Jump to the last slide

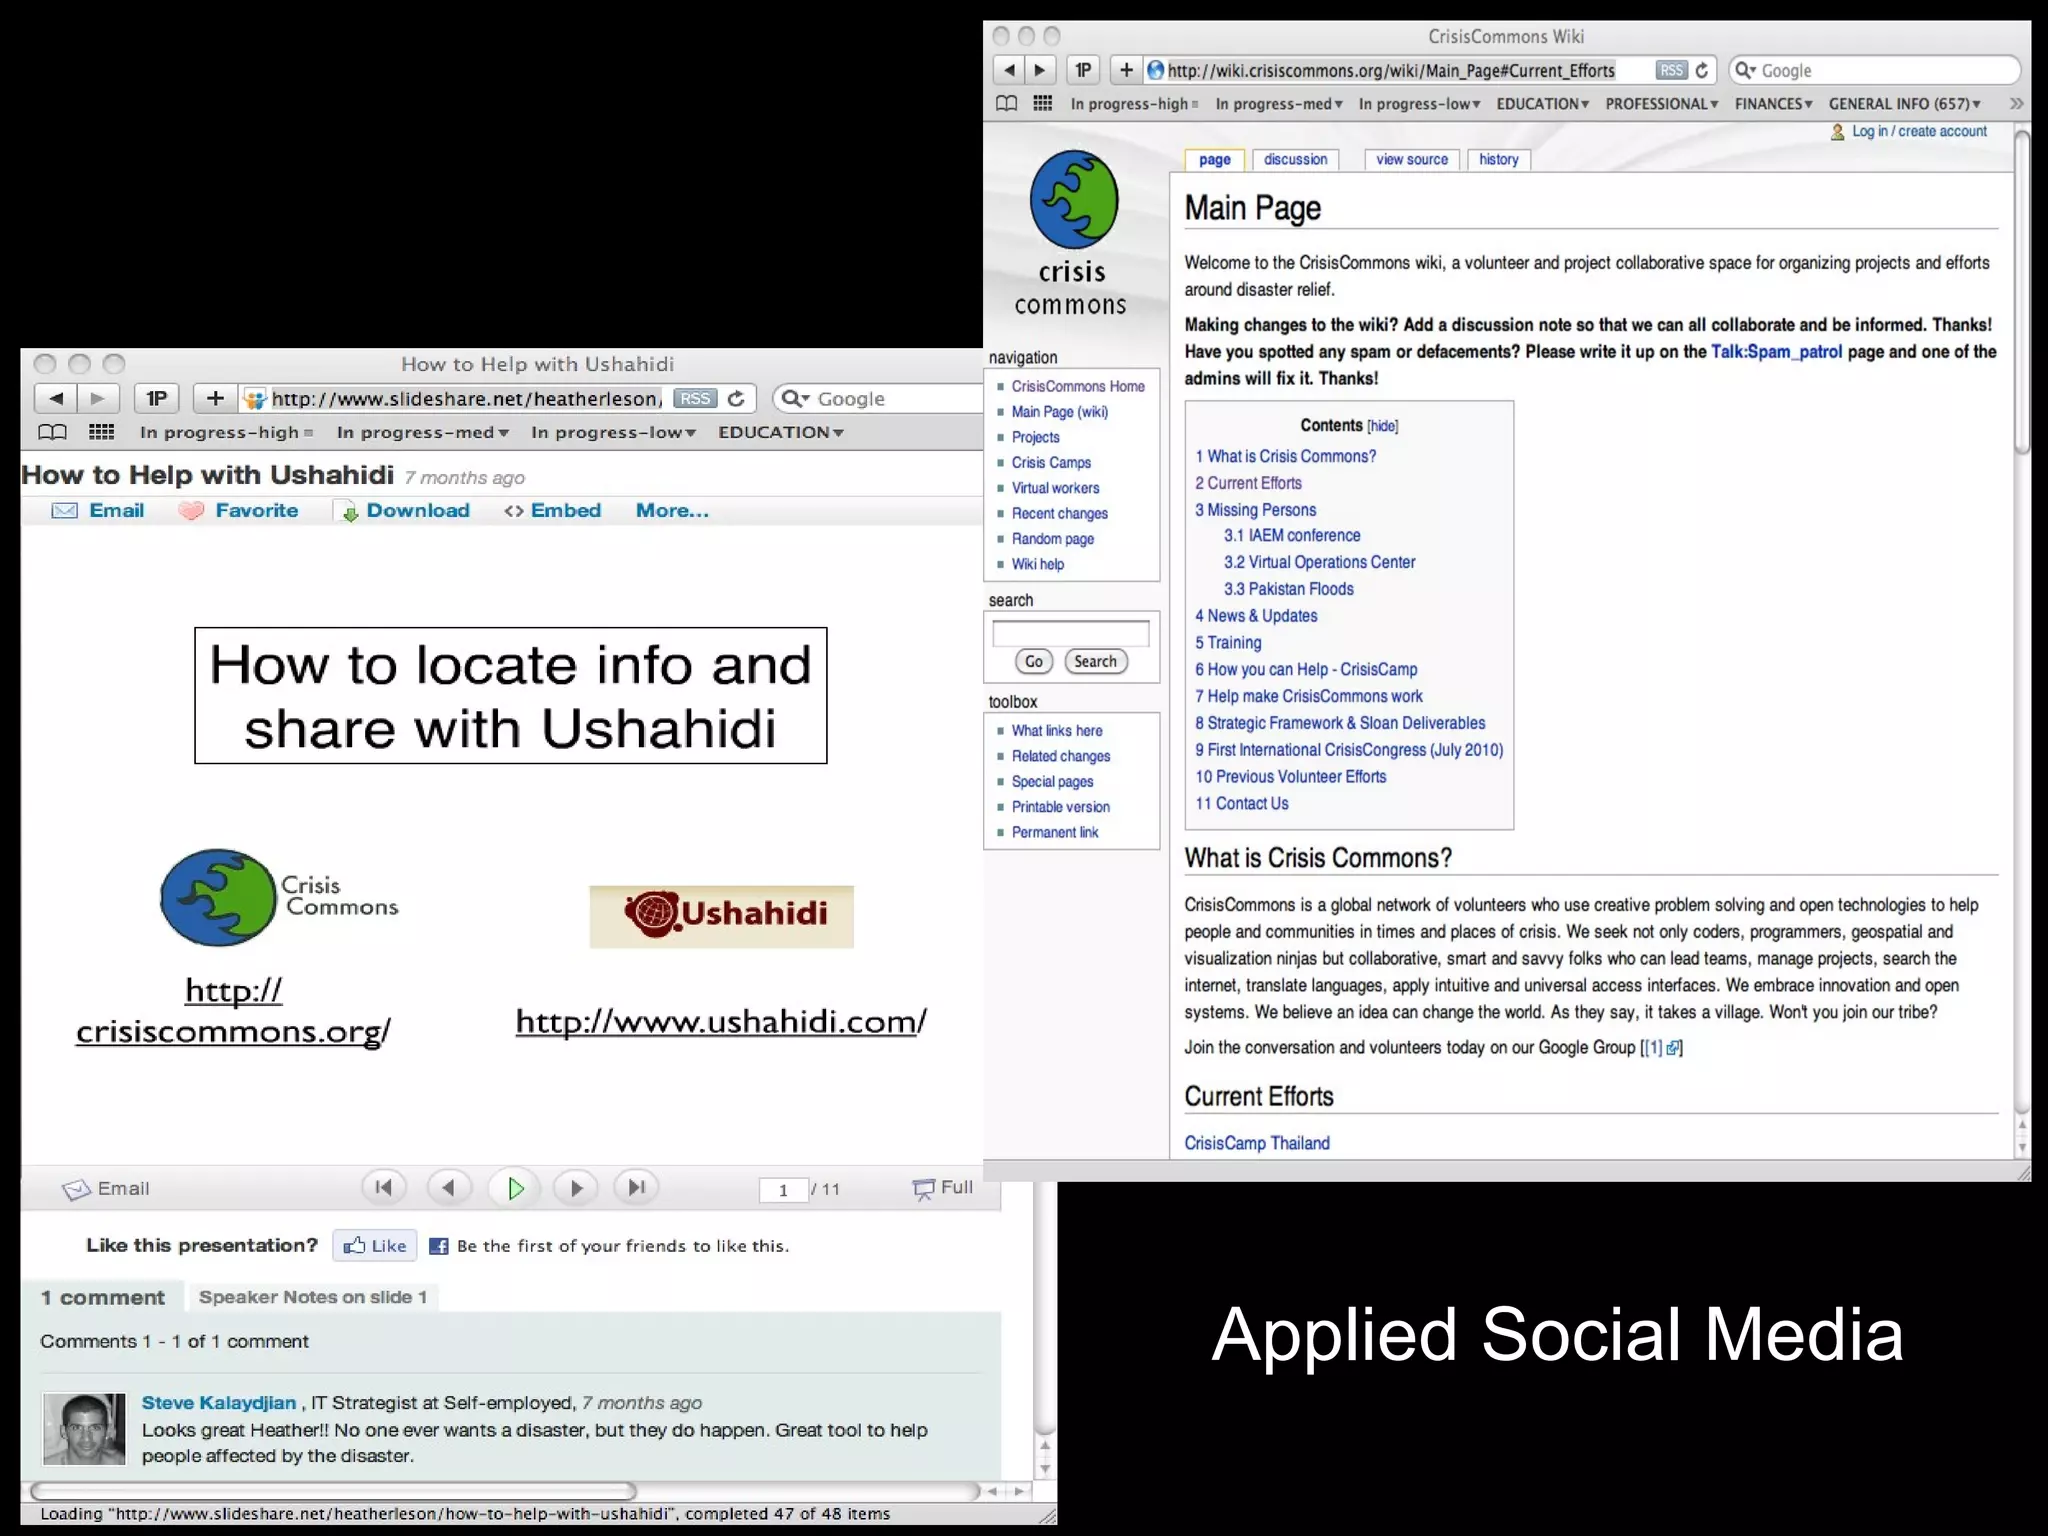click(636, 1187)
